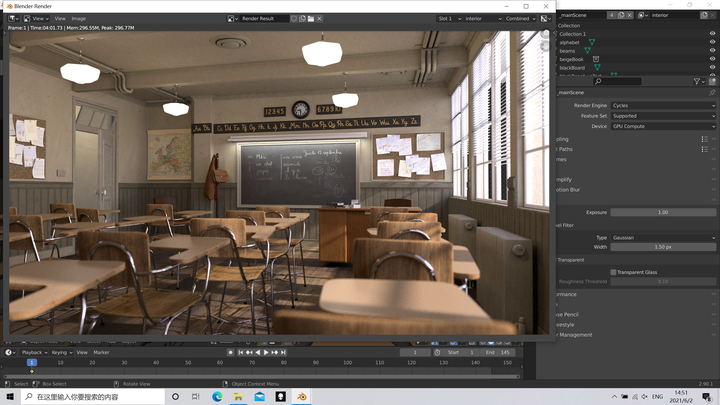This screenshot has width=720, height=405.
Task: Click the Exposure value slider
Action: tap(663, 213)
